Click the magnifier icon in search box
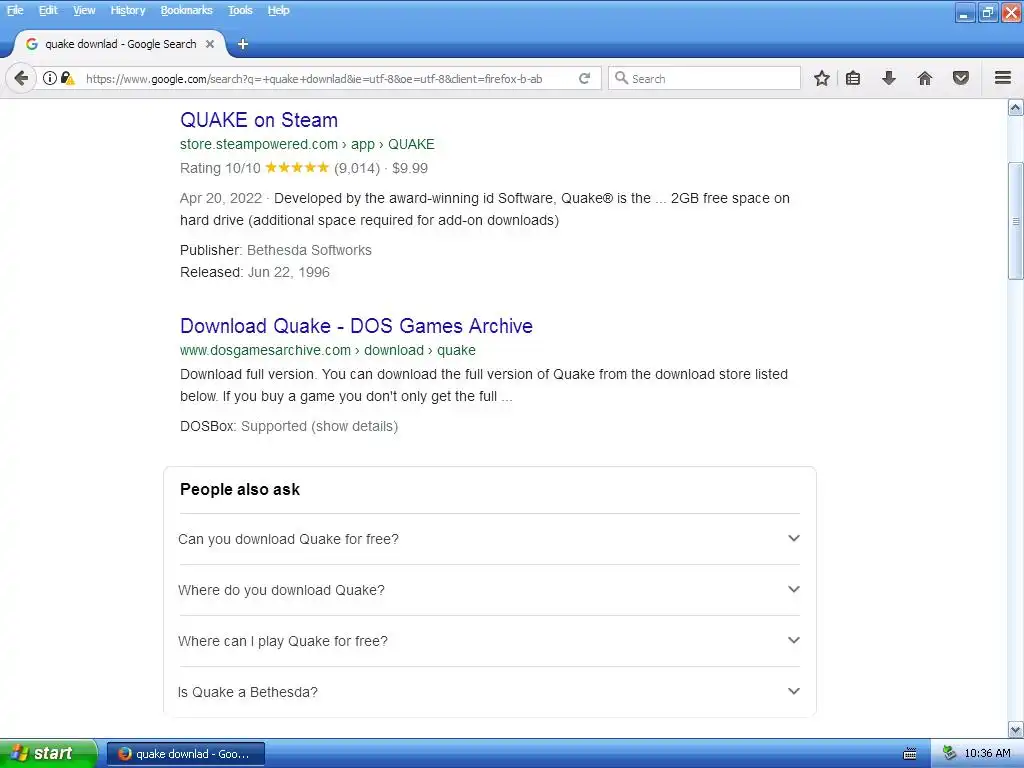Image resolution: width=1024 pixels, height=768 pixels. [621, 78]
